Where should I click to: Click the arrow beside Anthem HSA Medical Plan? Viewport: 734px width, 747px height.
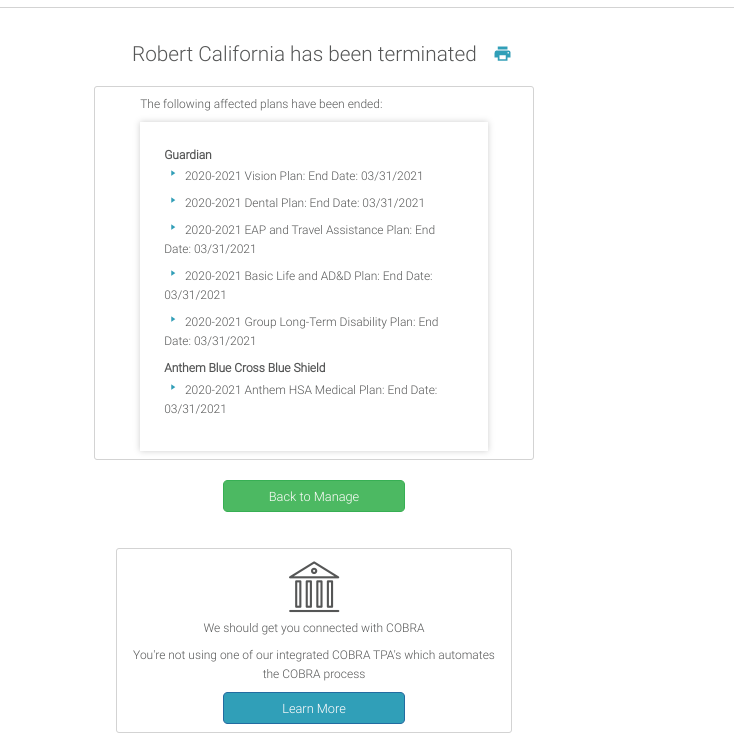coord(173,387)
